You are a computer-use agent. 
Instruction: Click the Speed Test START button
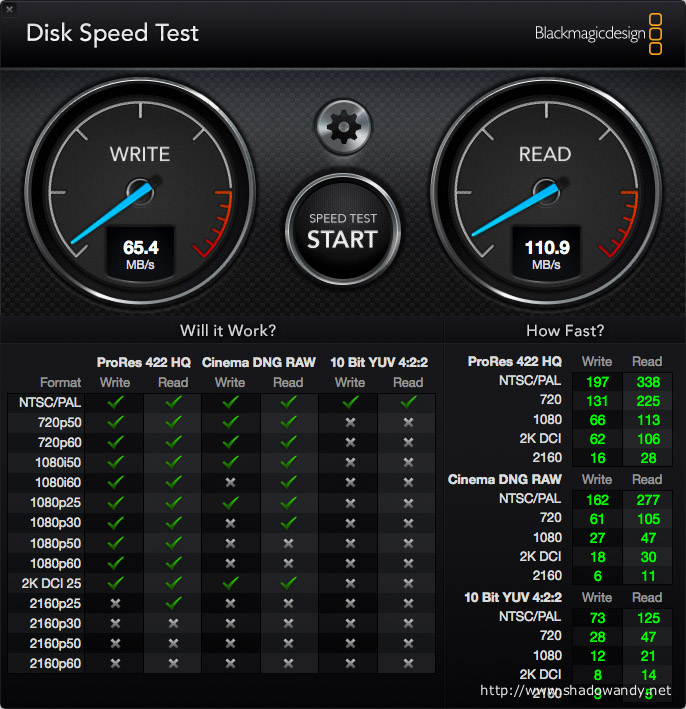point(343,230)
